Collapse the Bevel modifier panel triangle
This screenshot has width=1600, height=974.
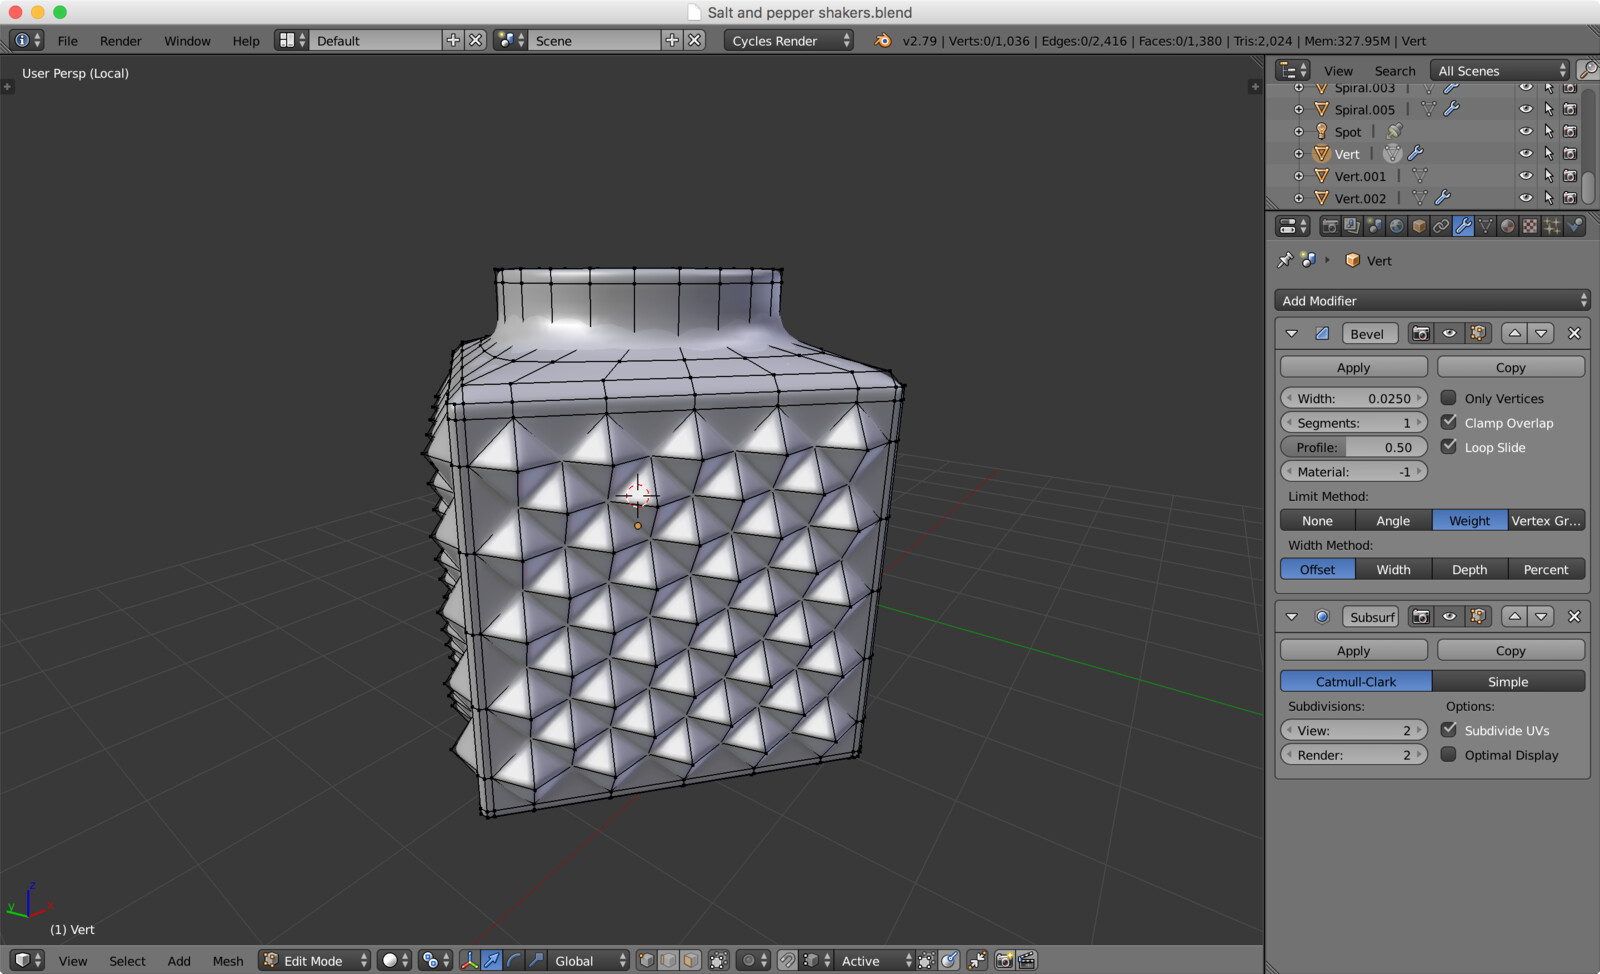1291,333
